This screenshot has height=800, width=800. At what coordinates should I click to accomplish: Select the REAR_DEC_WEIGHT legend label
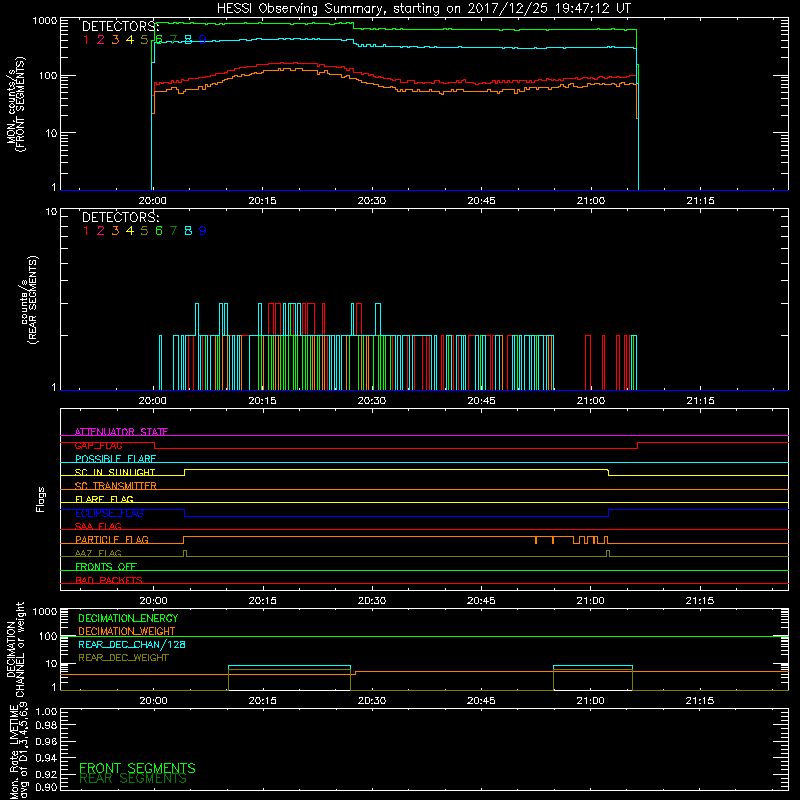point(123,658)
